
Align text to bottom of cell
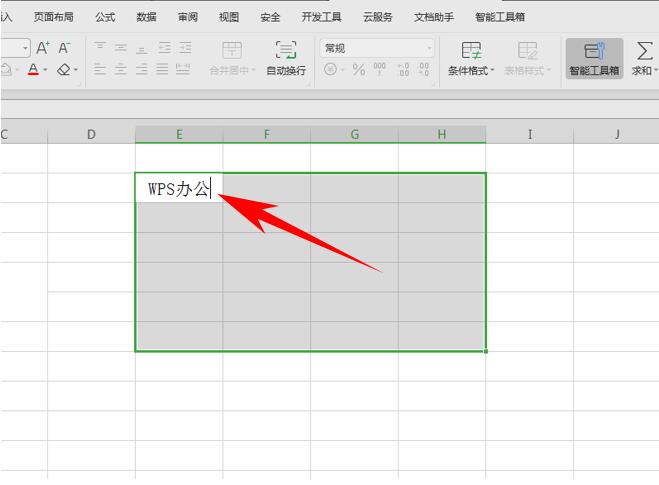pos(142,48)
